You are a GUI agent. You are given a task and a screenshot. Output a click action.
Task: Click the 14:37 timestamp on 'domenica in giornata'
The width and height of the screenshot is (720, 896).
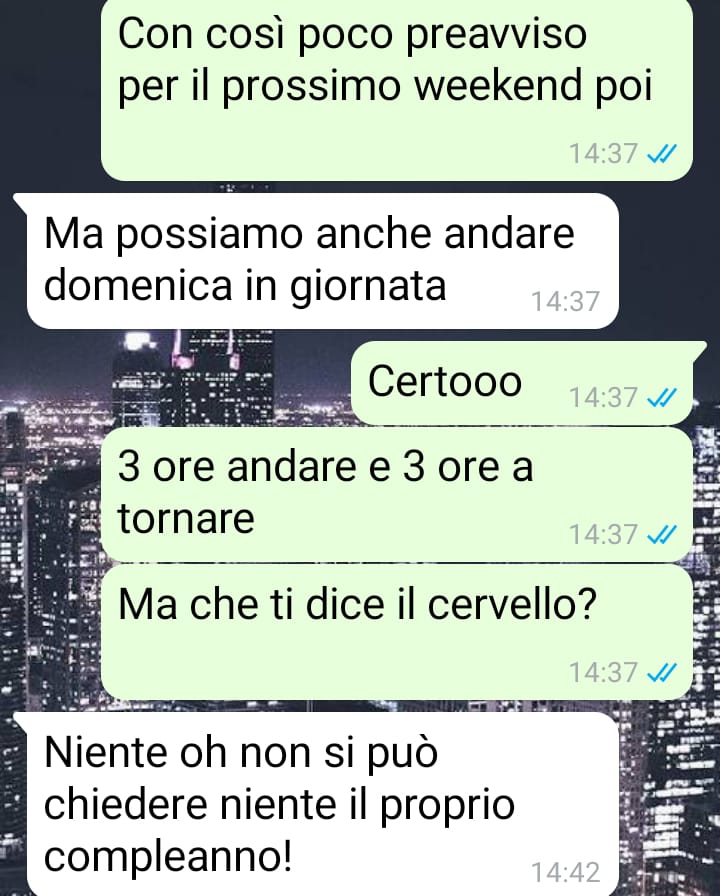pyautogui.click(x=566, y=302)
